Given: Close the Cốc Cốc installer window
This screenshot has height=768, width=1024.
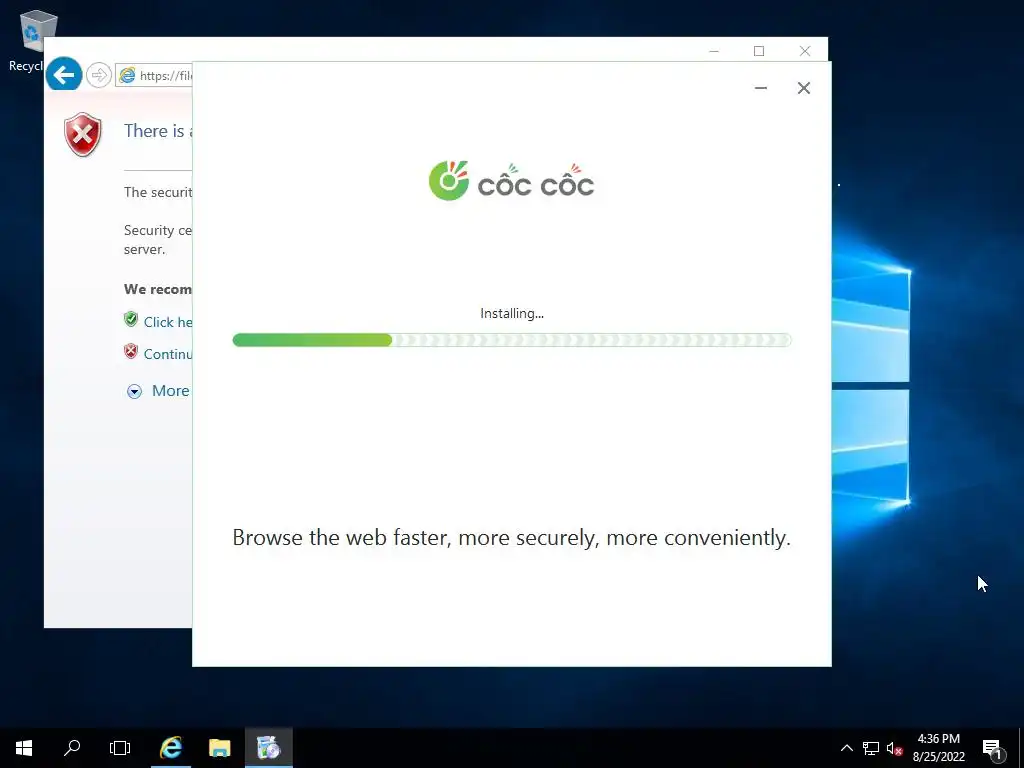Looking at the screenshot, I should pyautogui.click(x=804, y=88).
